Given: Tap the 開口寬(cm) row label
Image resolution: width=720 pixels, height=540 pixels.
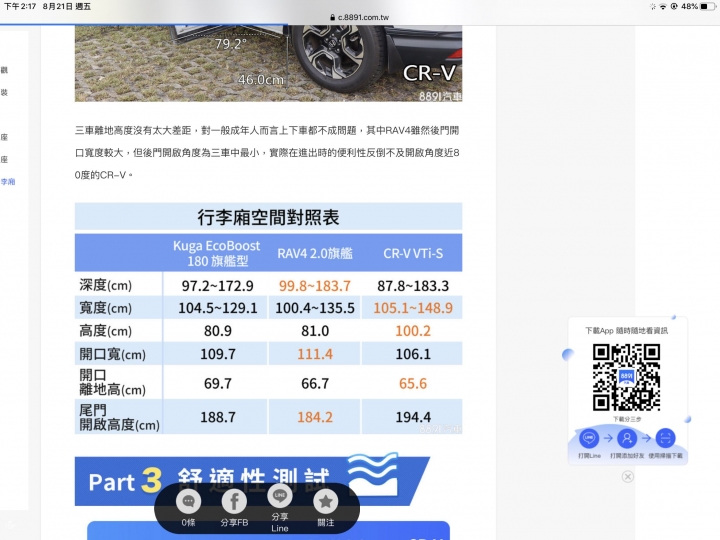Looking at the screenshot, I should point(112,354).
